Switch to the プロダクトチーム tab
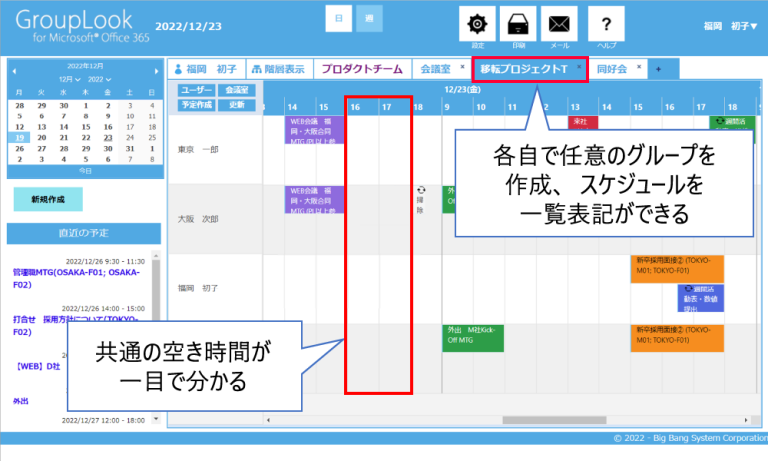 [x=362, y=69]
